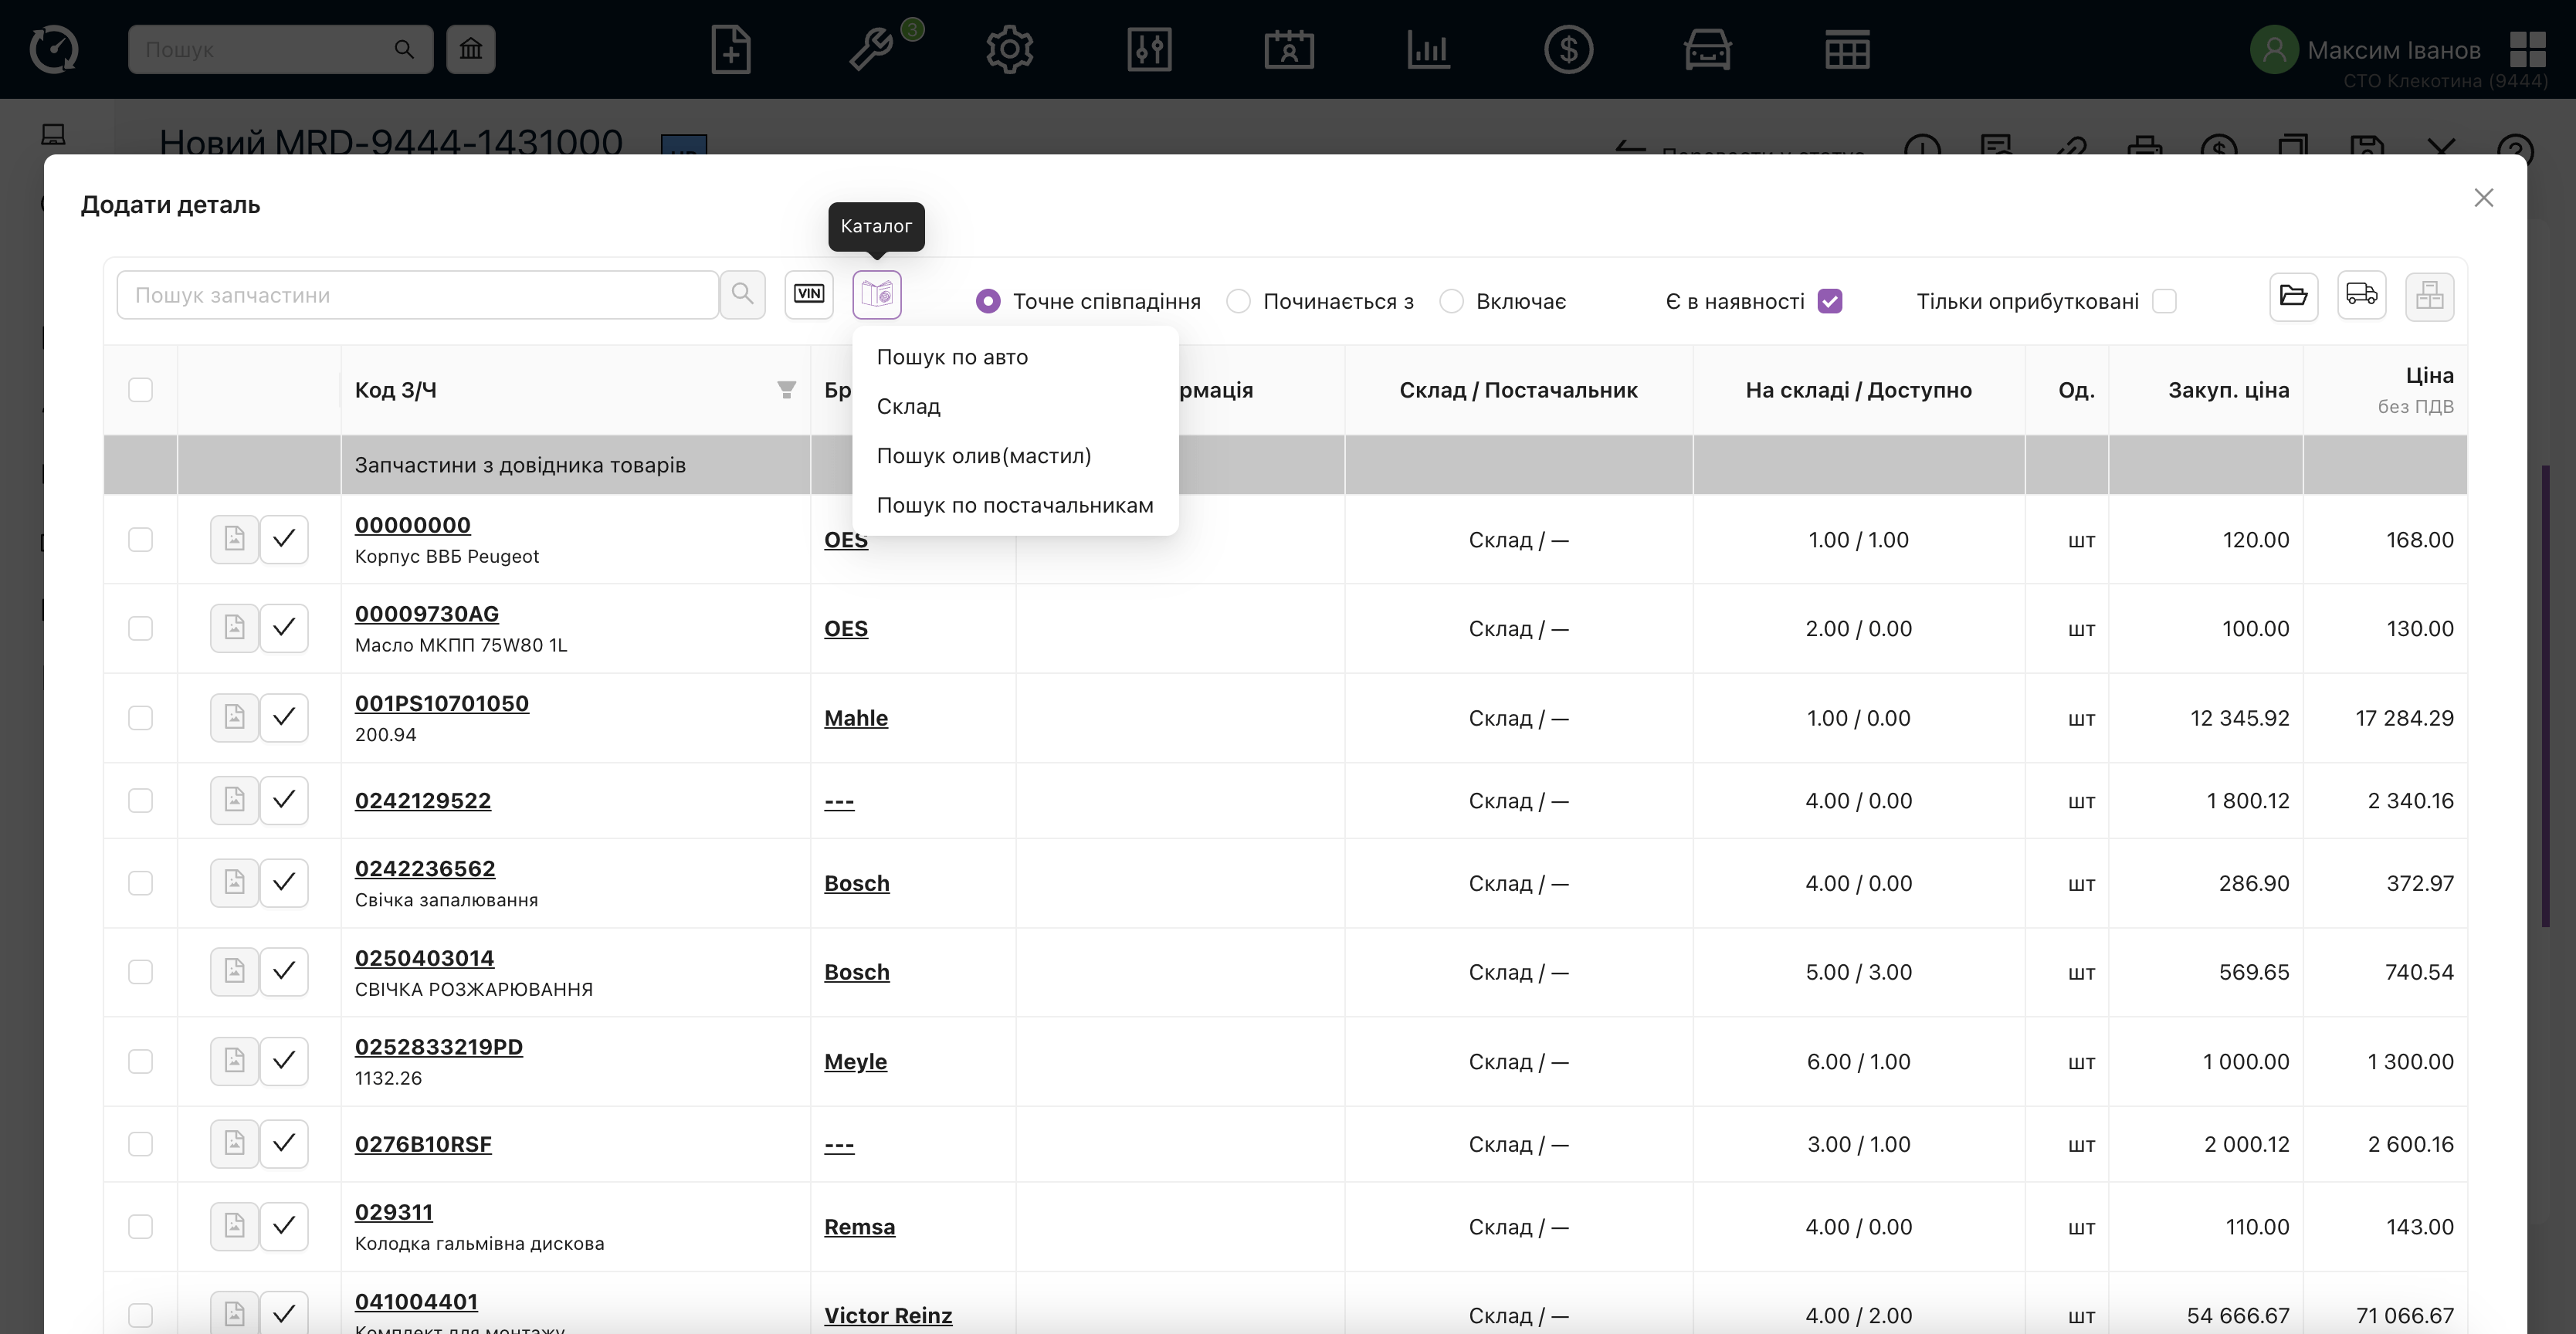Image resolution: width=2576 pixels, height=1334 pixels.
Task: Toggle the select-all checkbox in table header
Action: click(x=141, y=390)
